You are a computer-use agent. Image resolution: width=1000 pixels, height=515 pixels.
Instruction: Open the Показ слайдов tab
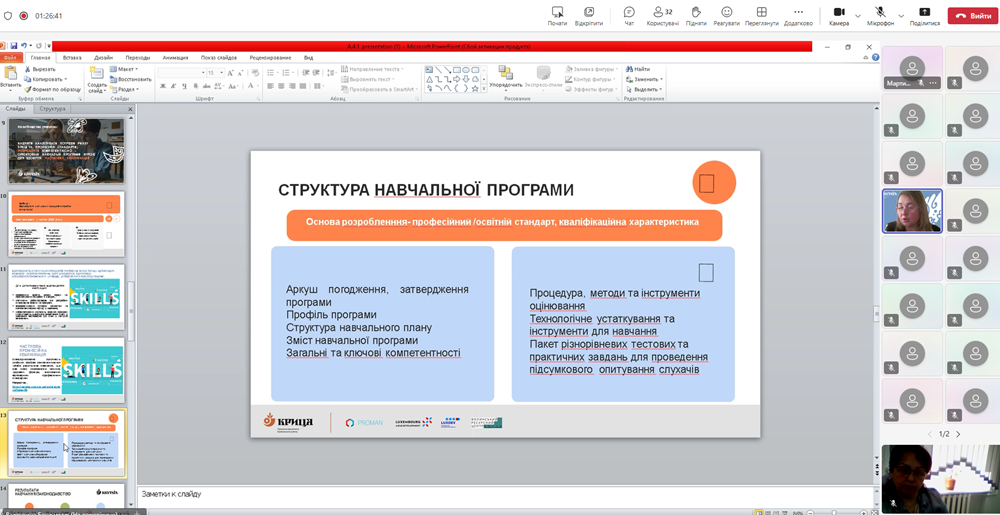click(219, 57)
